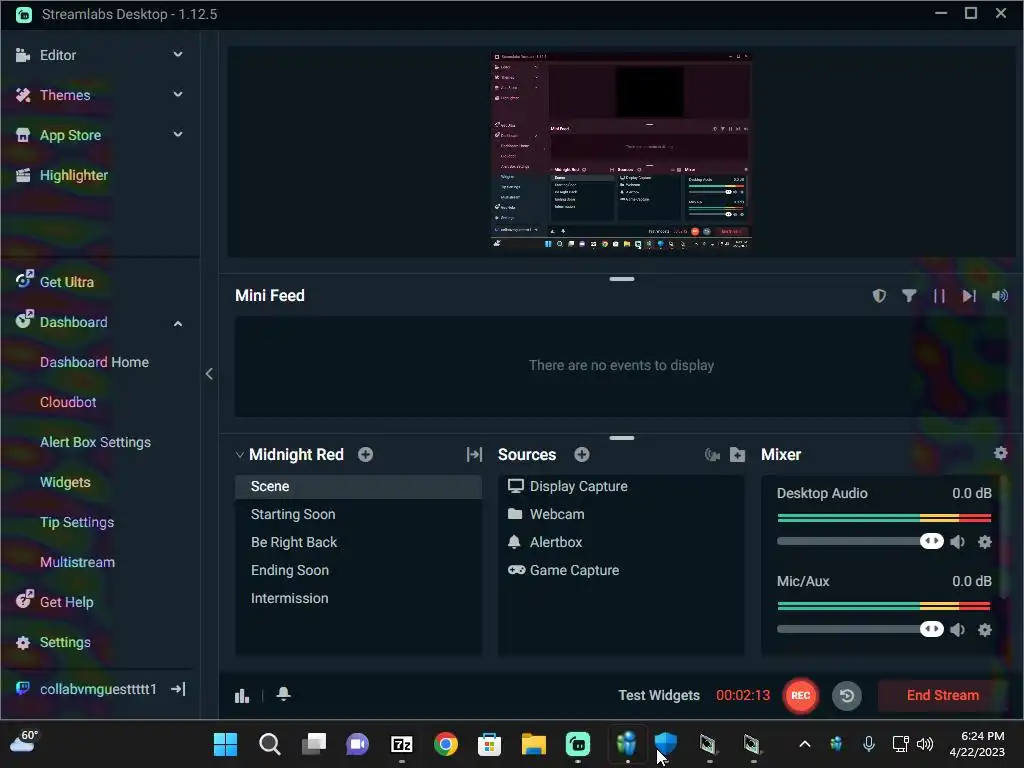The width and height of the screenshot is (1024, 768).
Task: Click the stream preview thumbnail
Action: (x=621, y=150)
